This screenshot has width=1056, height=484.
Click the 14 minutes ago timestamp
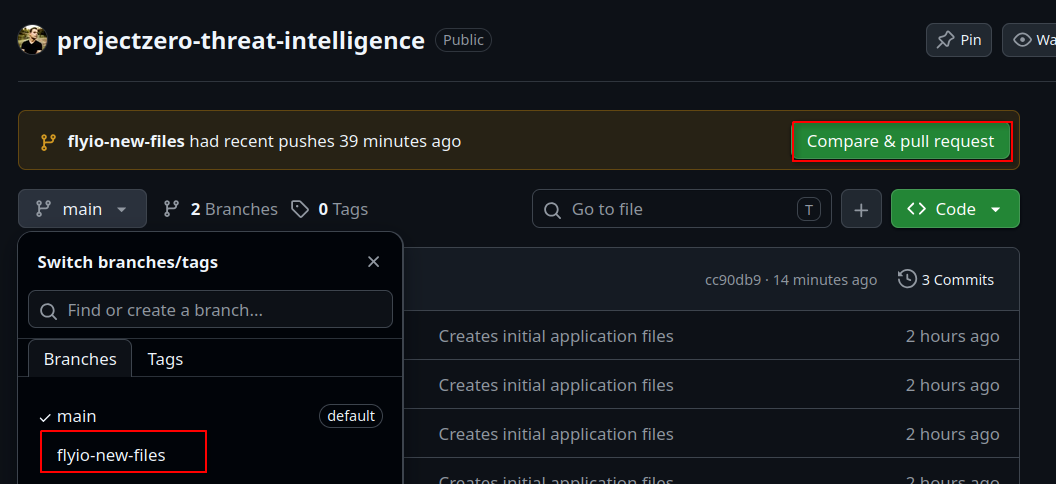825,279
